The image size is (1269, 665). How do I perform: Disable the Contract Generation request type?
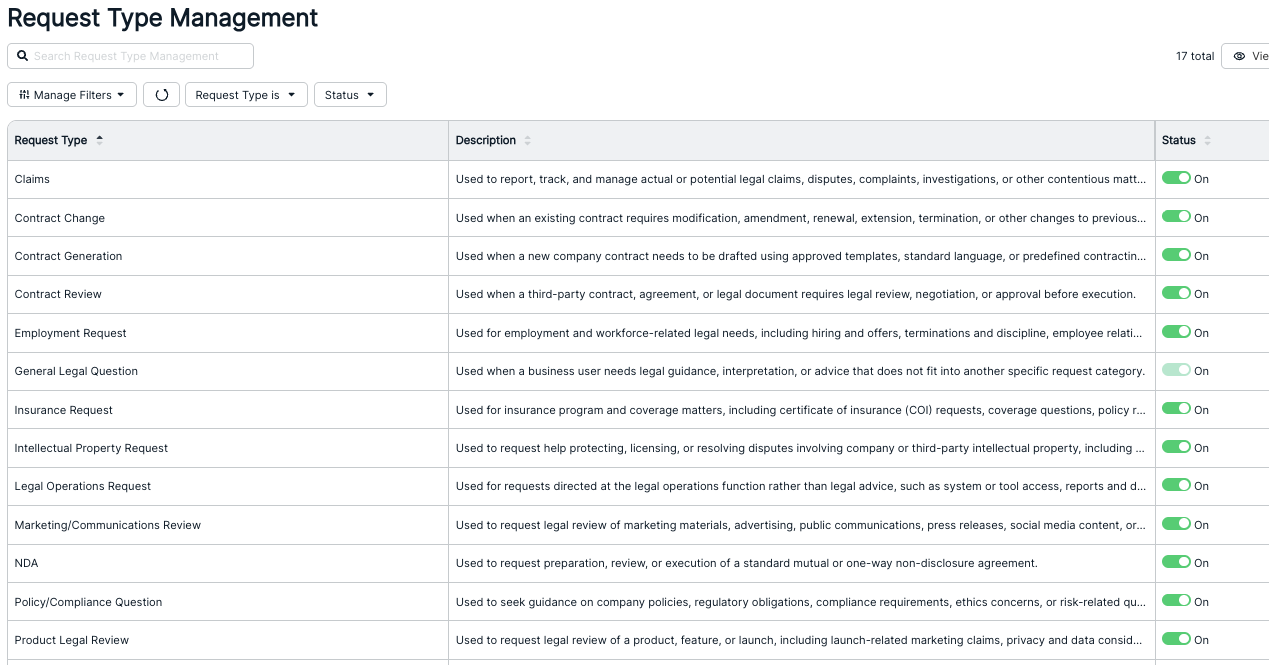point(1176,255)
